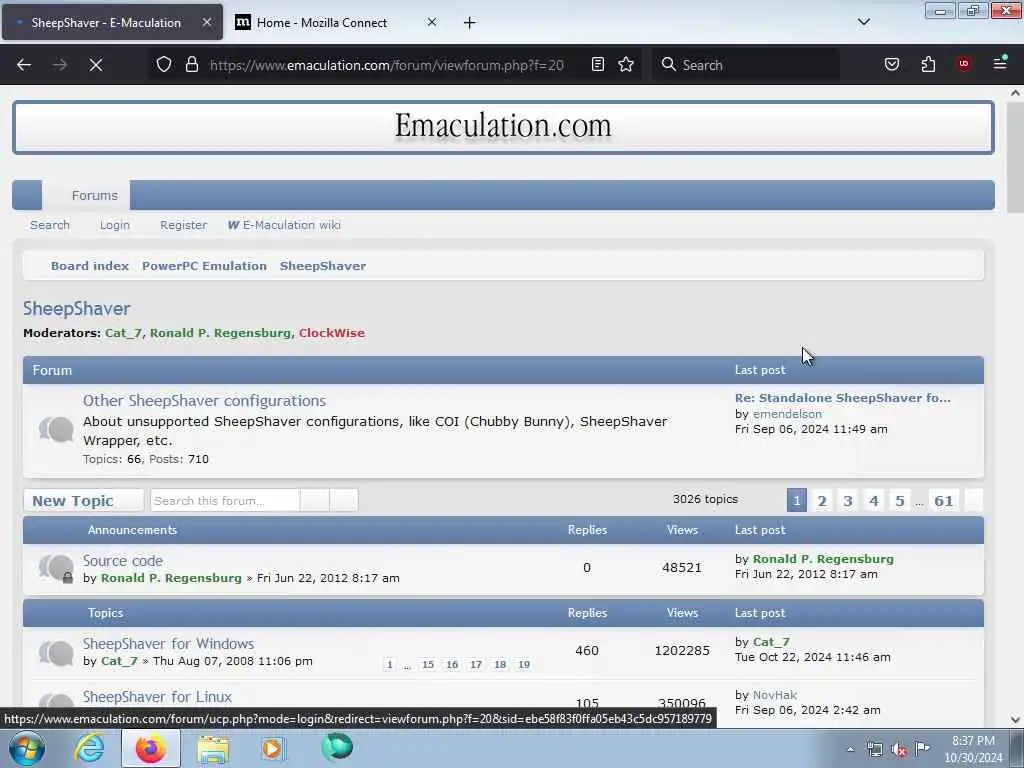Screen dimensions: 1024x768
Task: Click Firefox icon in taskbar
Action: click(x=151, y=748)
